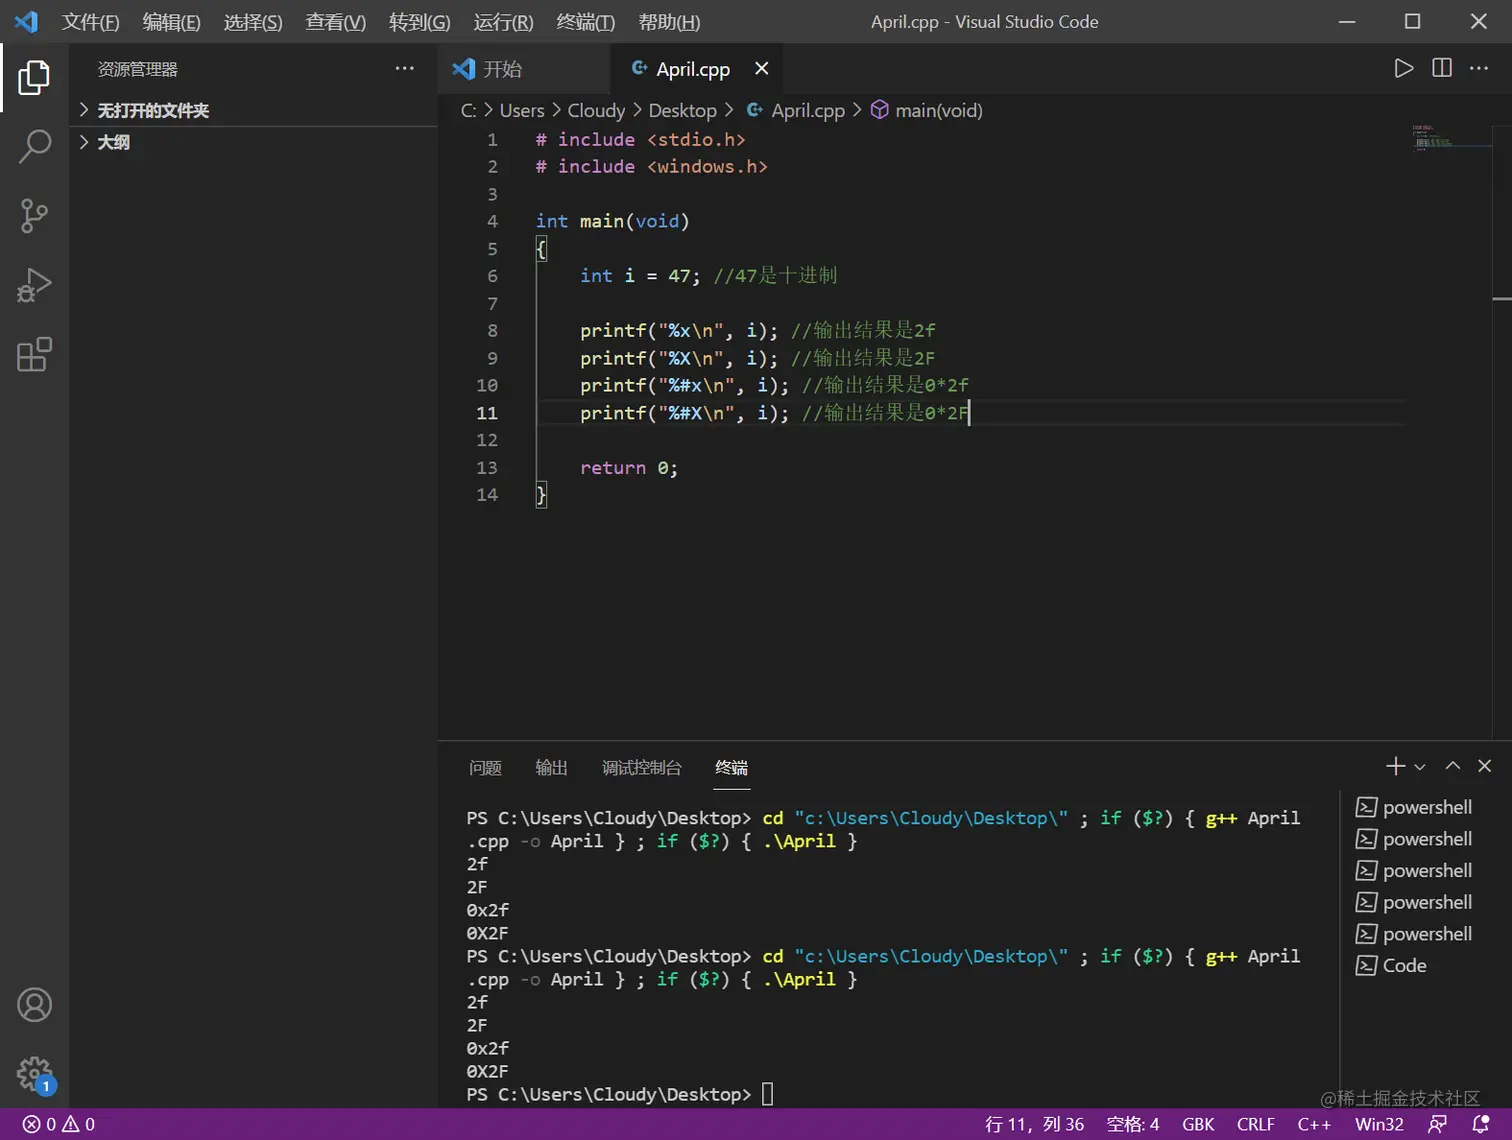Click the CRLF line ending indicator

coord(1255,1124)
